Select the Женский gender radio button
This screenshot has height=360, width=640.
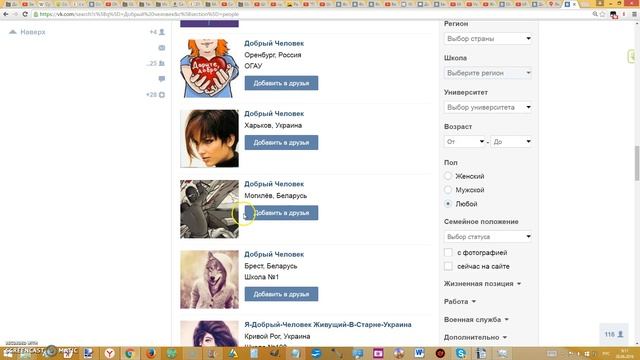448,176
